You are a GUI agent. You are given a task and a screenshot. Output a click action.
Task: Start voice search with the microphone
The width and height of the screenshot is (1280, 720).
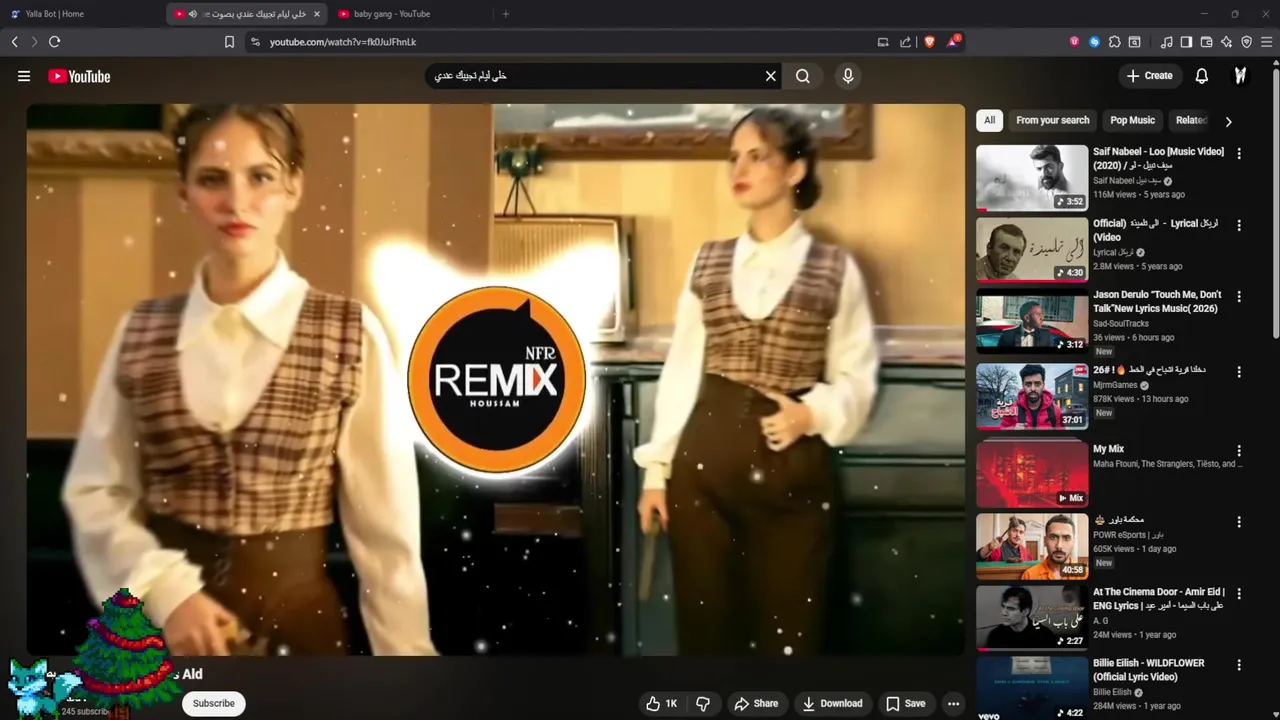coord(848,76)
